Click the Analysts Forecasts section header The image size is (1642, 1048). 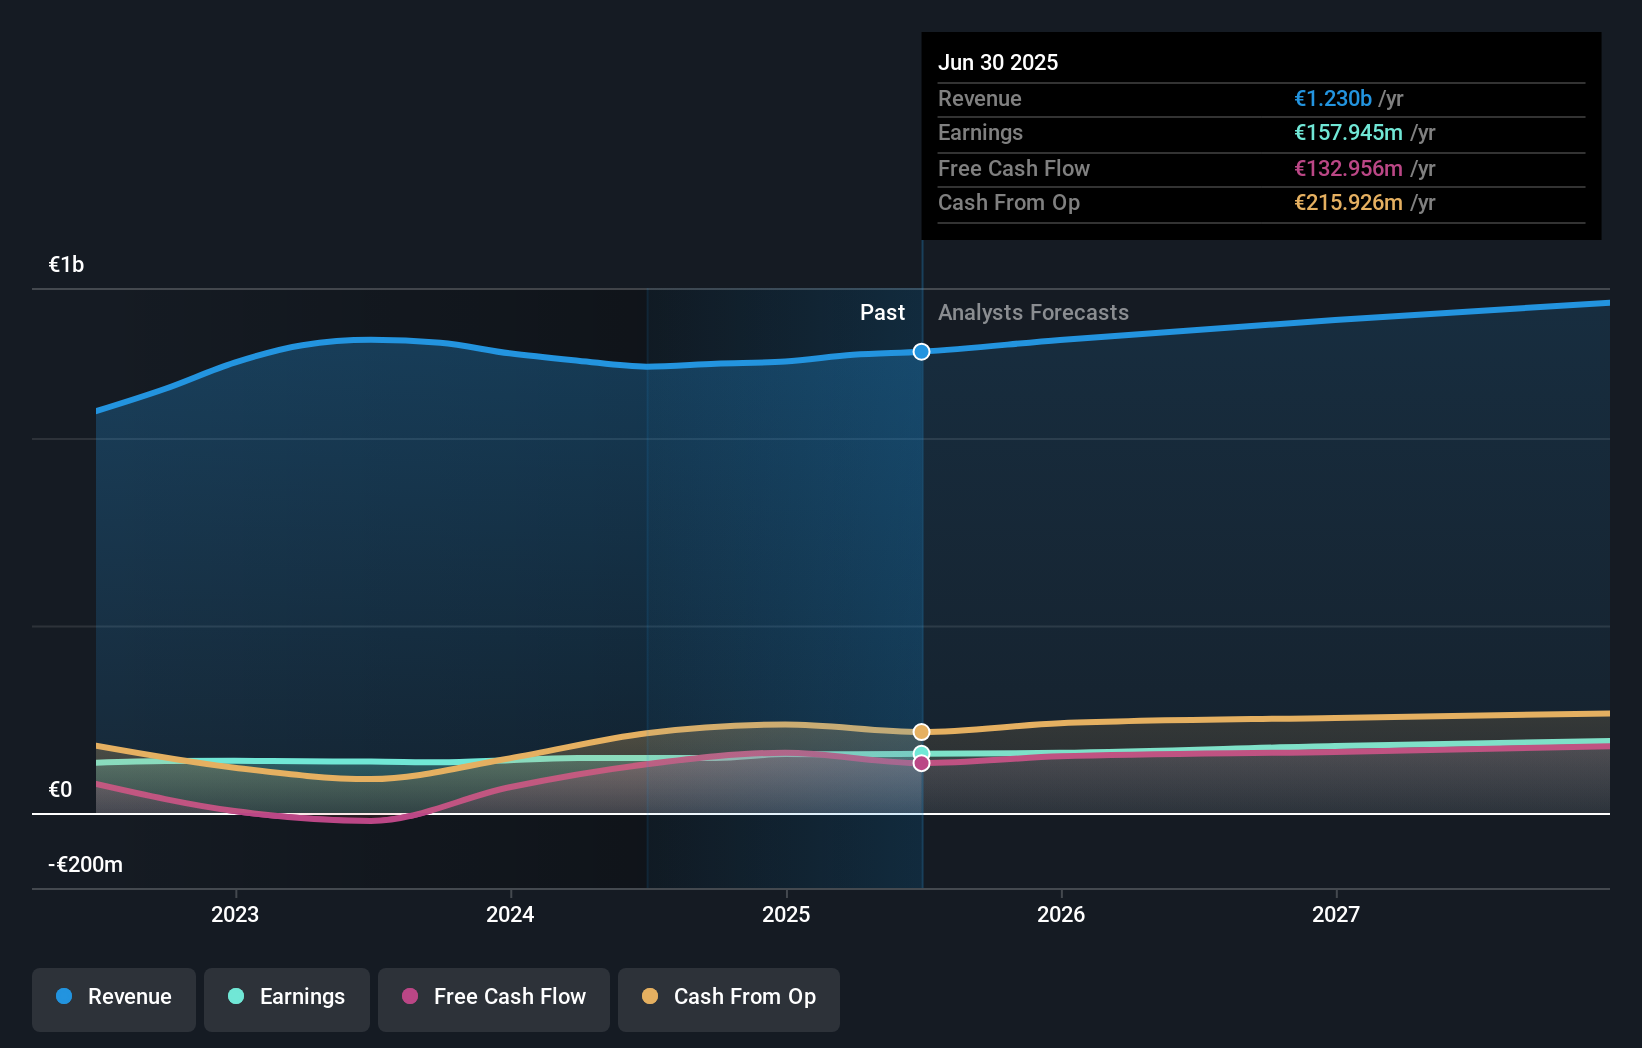[x=1033, y=312]
